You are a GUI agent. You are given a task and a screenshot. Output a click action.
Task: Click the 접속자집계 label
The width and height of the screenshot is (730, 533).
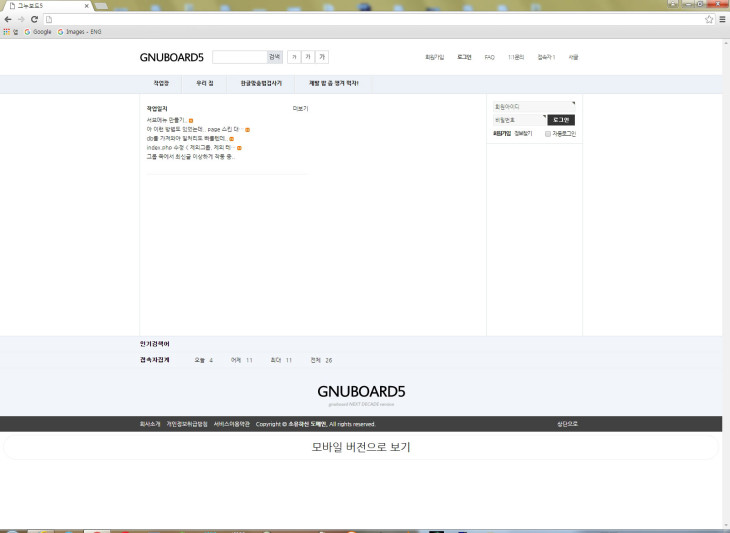pos(155,360)
